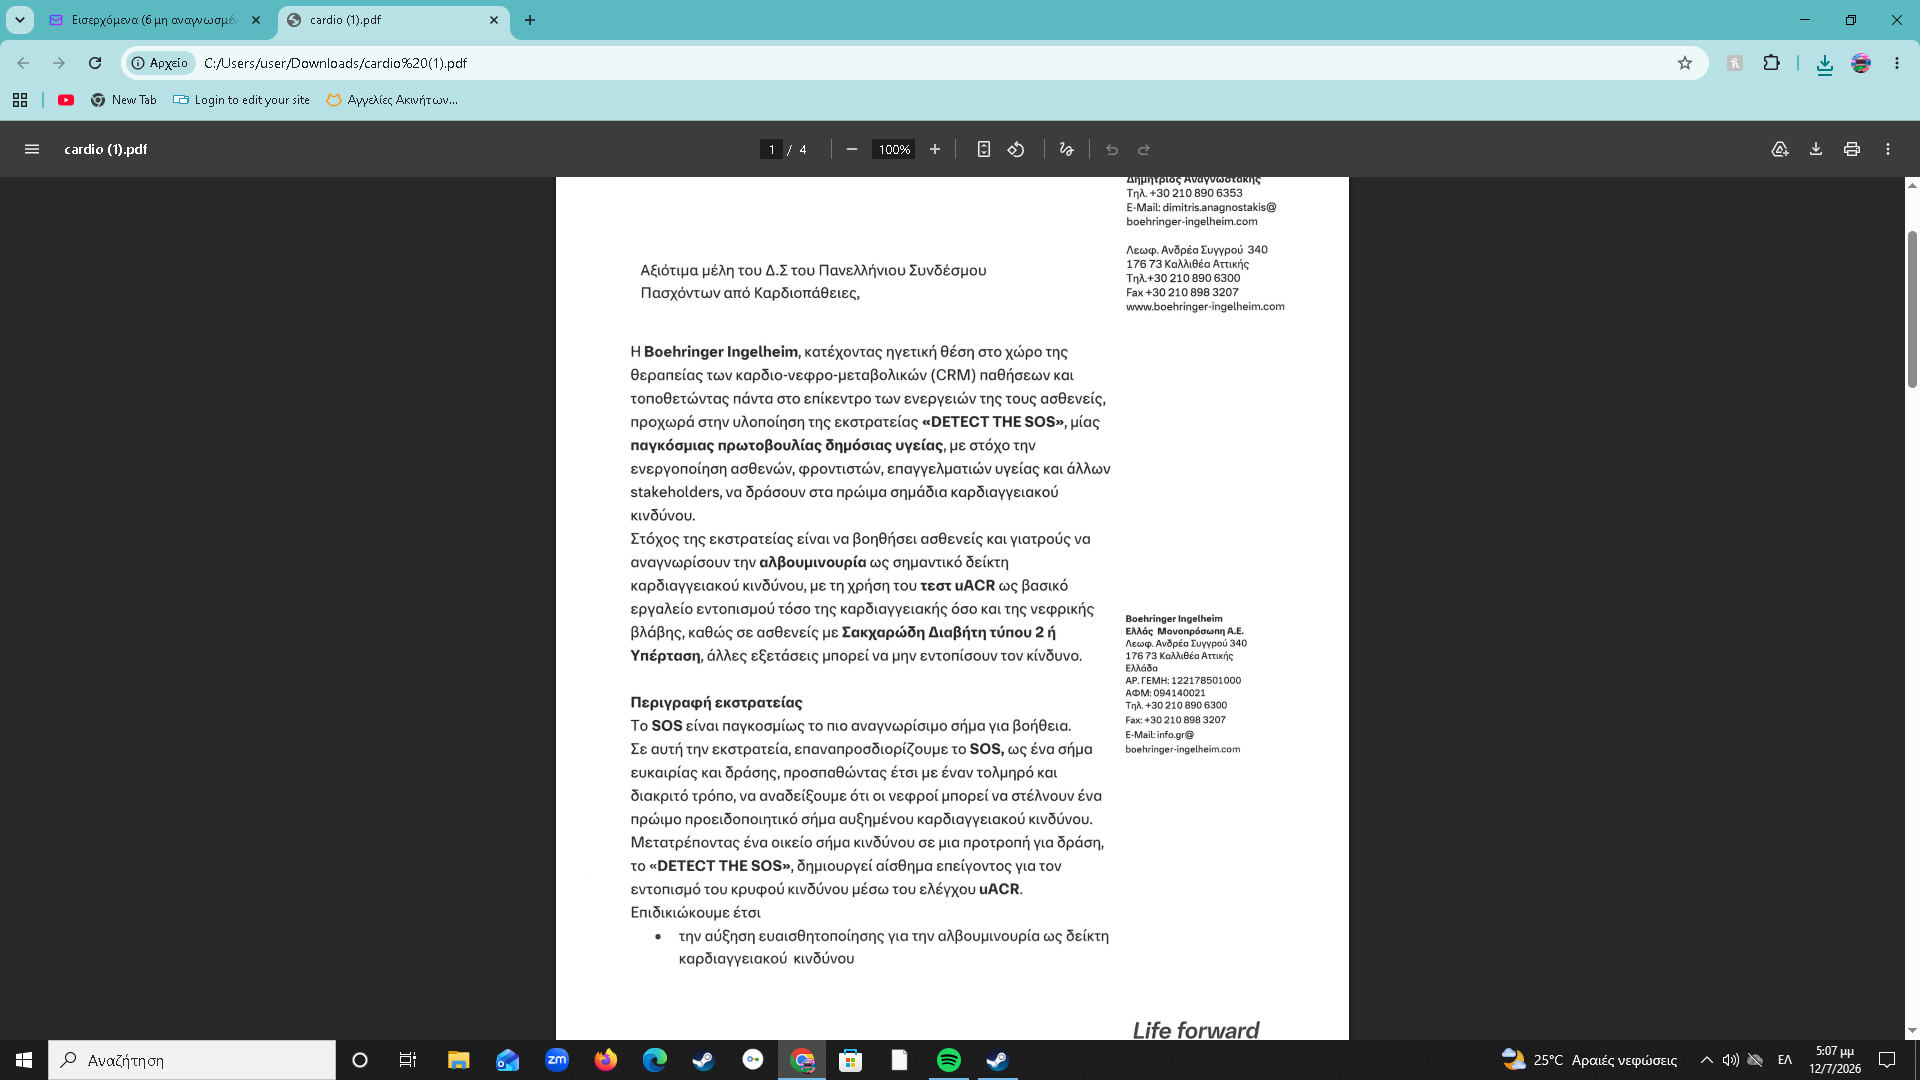Fit the PDF to page

point(984,149)
